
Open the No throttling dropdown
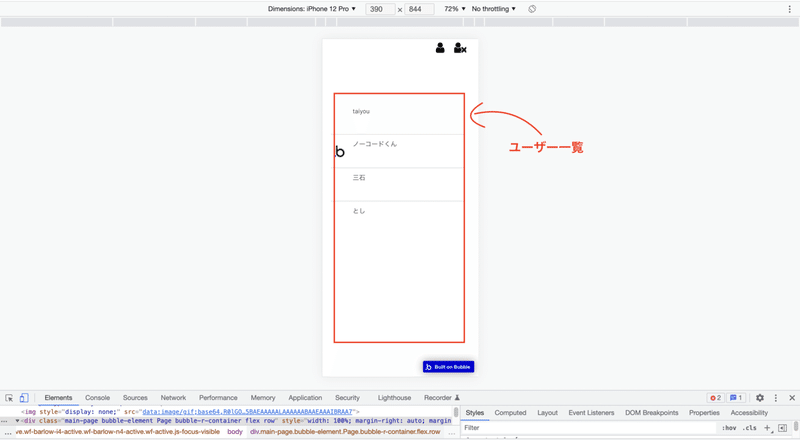tap(493, 9)
